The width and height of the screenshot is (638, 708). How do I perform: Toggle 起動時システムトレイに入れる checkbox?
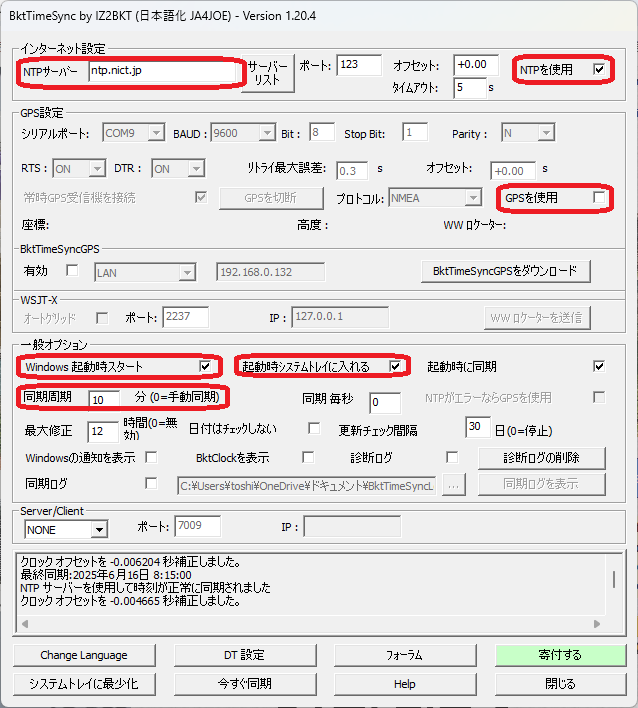[395, 366]
